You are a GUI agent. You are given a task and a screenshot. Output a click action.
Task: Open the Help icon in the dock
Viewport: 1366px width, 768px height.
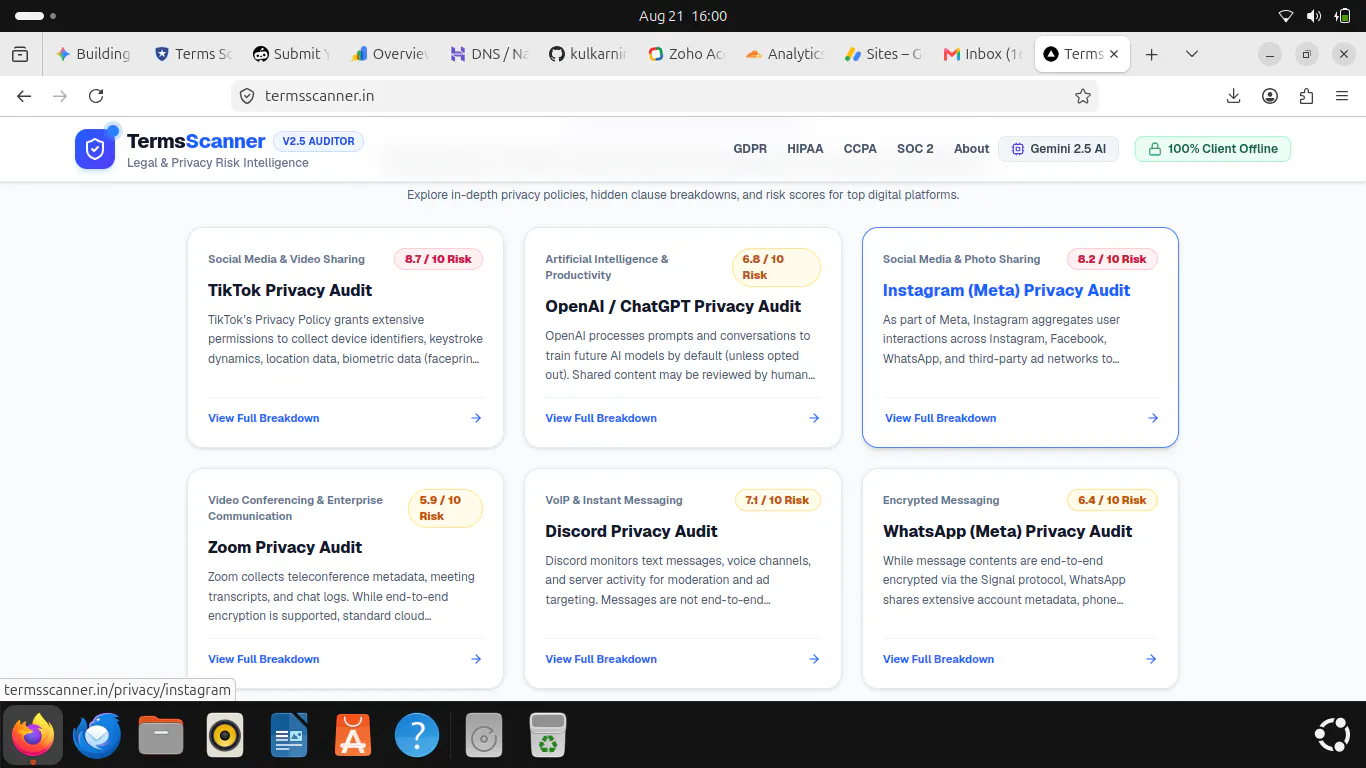pos(417,737)
